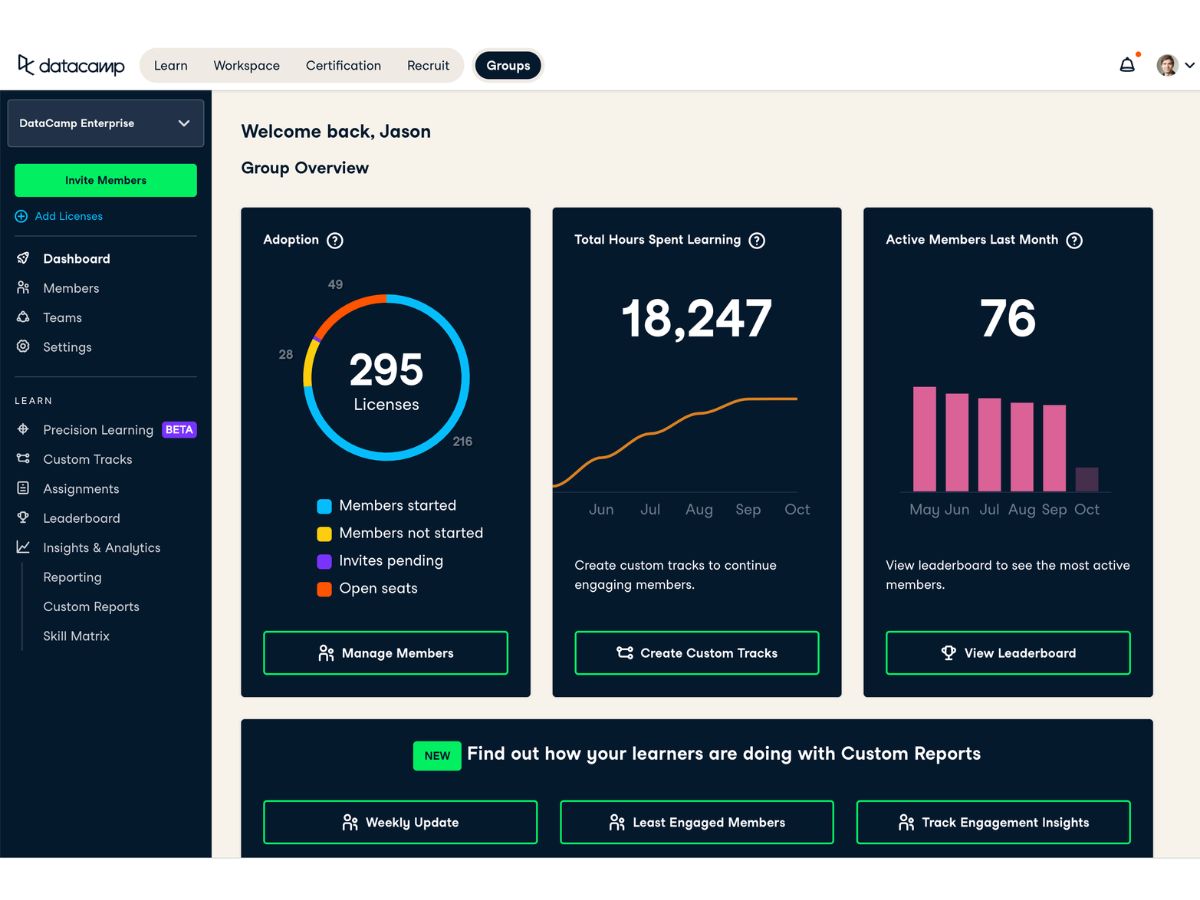The width and height of the screenshot is (1200, 900).
Task: Click the 216 donut chart label
Action: point(462,441)
